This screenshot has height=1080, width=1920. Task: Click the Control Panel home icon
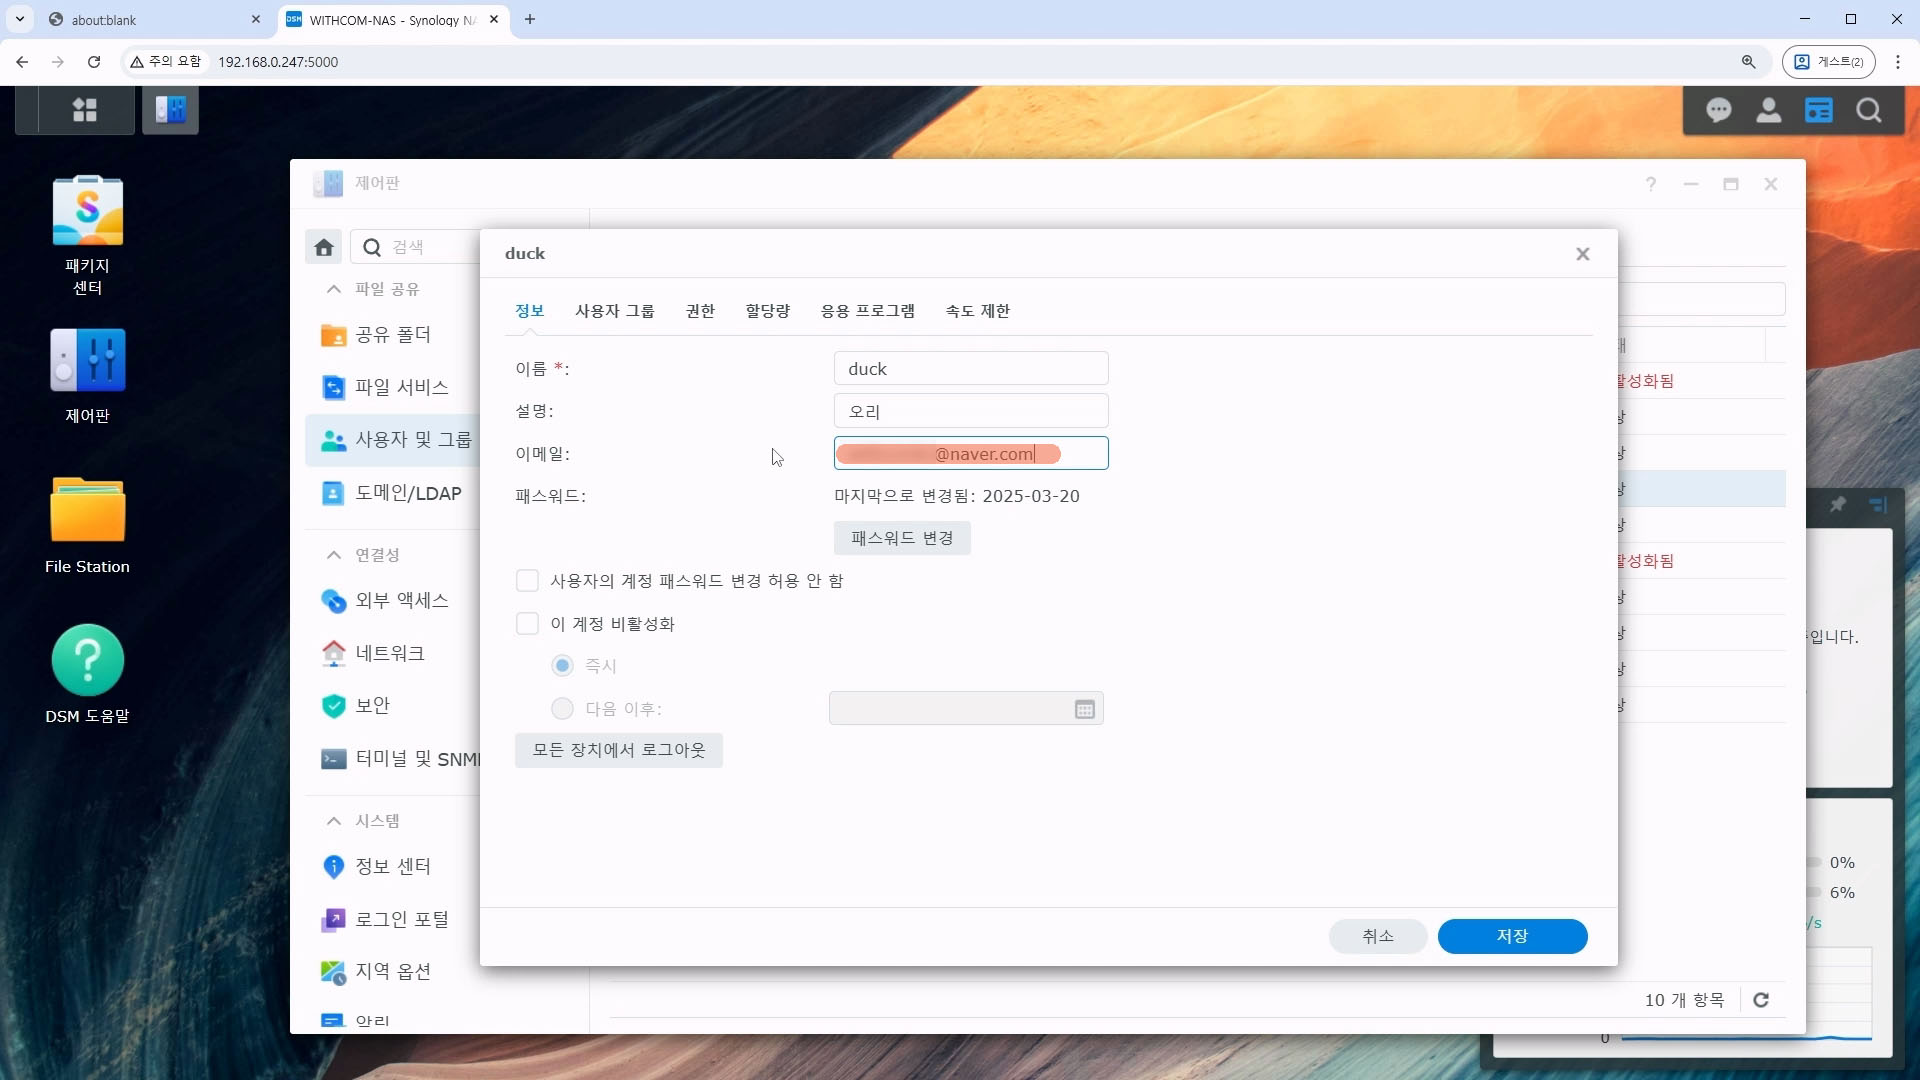click(x=323, y=247)
